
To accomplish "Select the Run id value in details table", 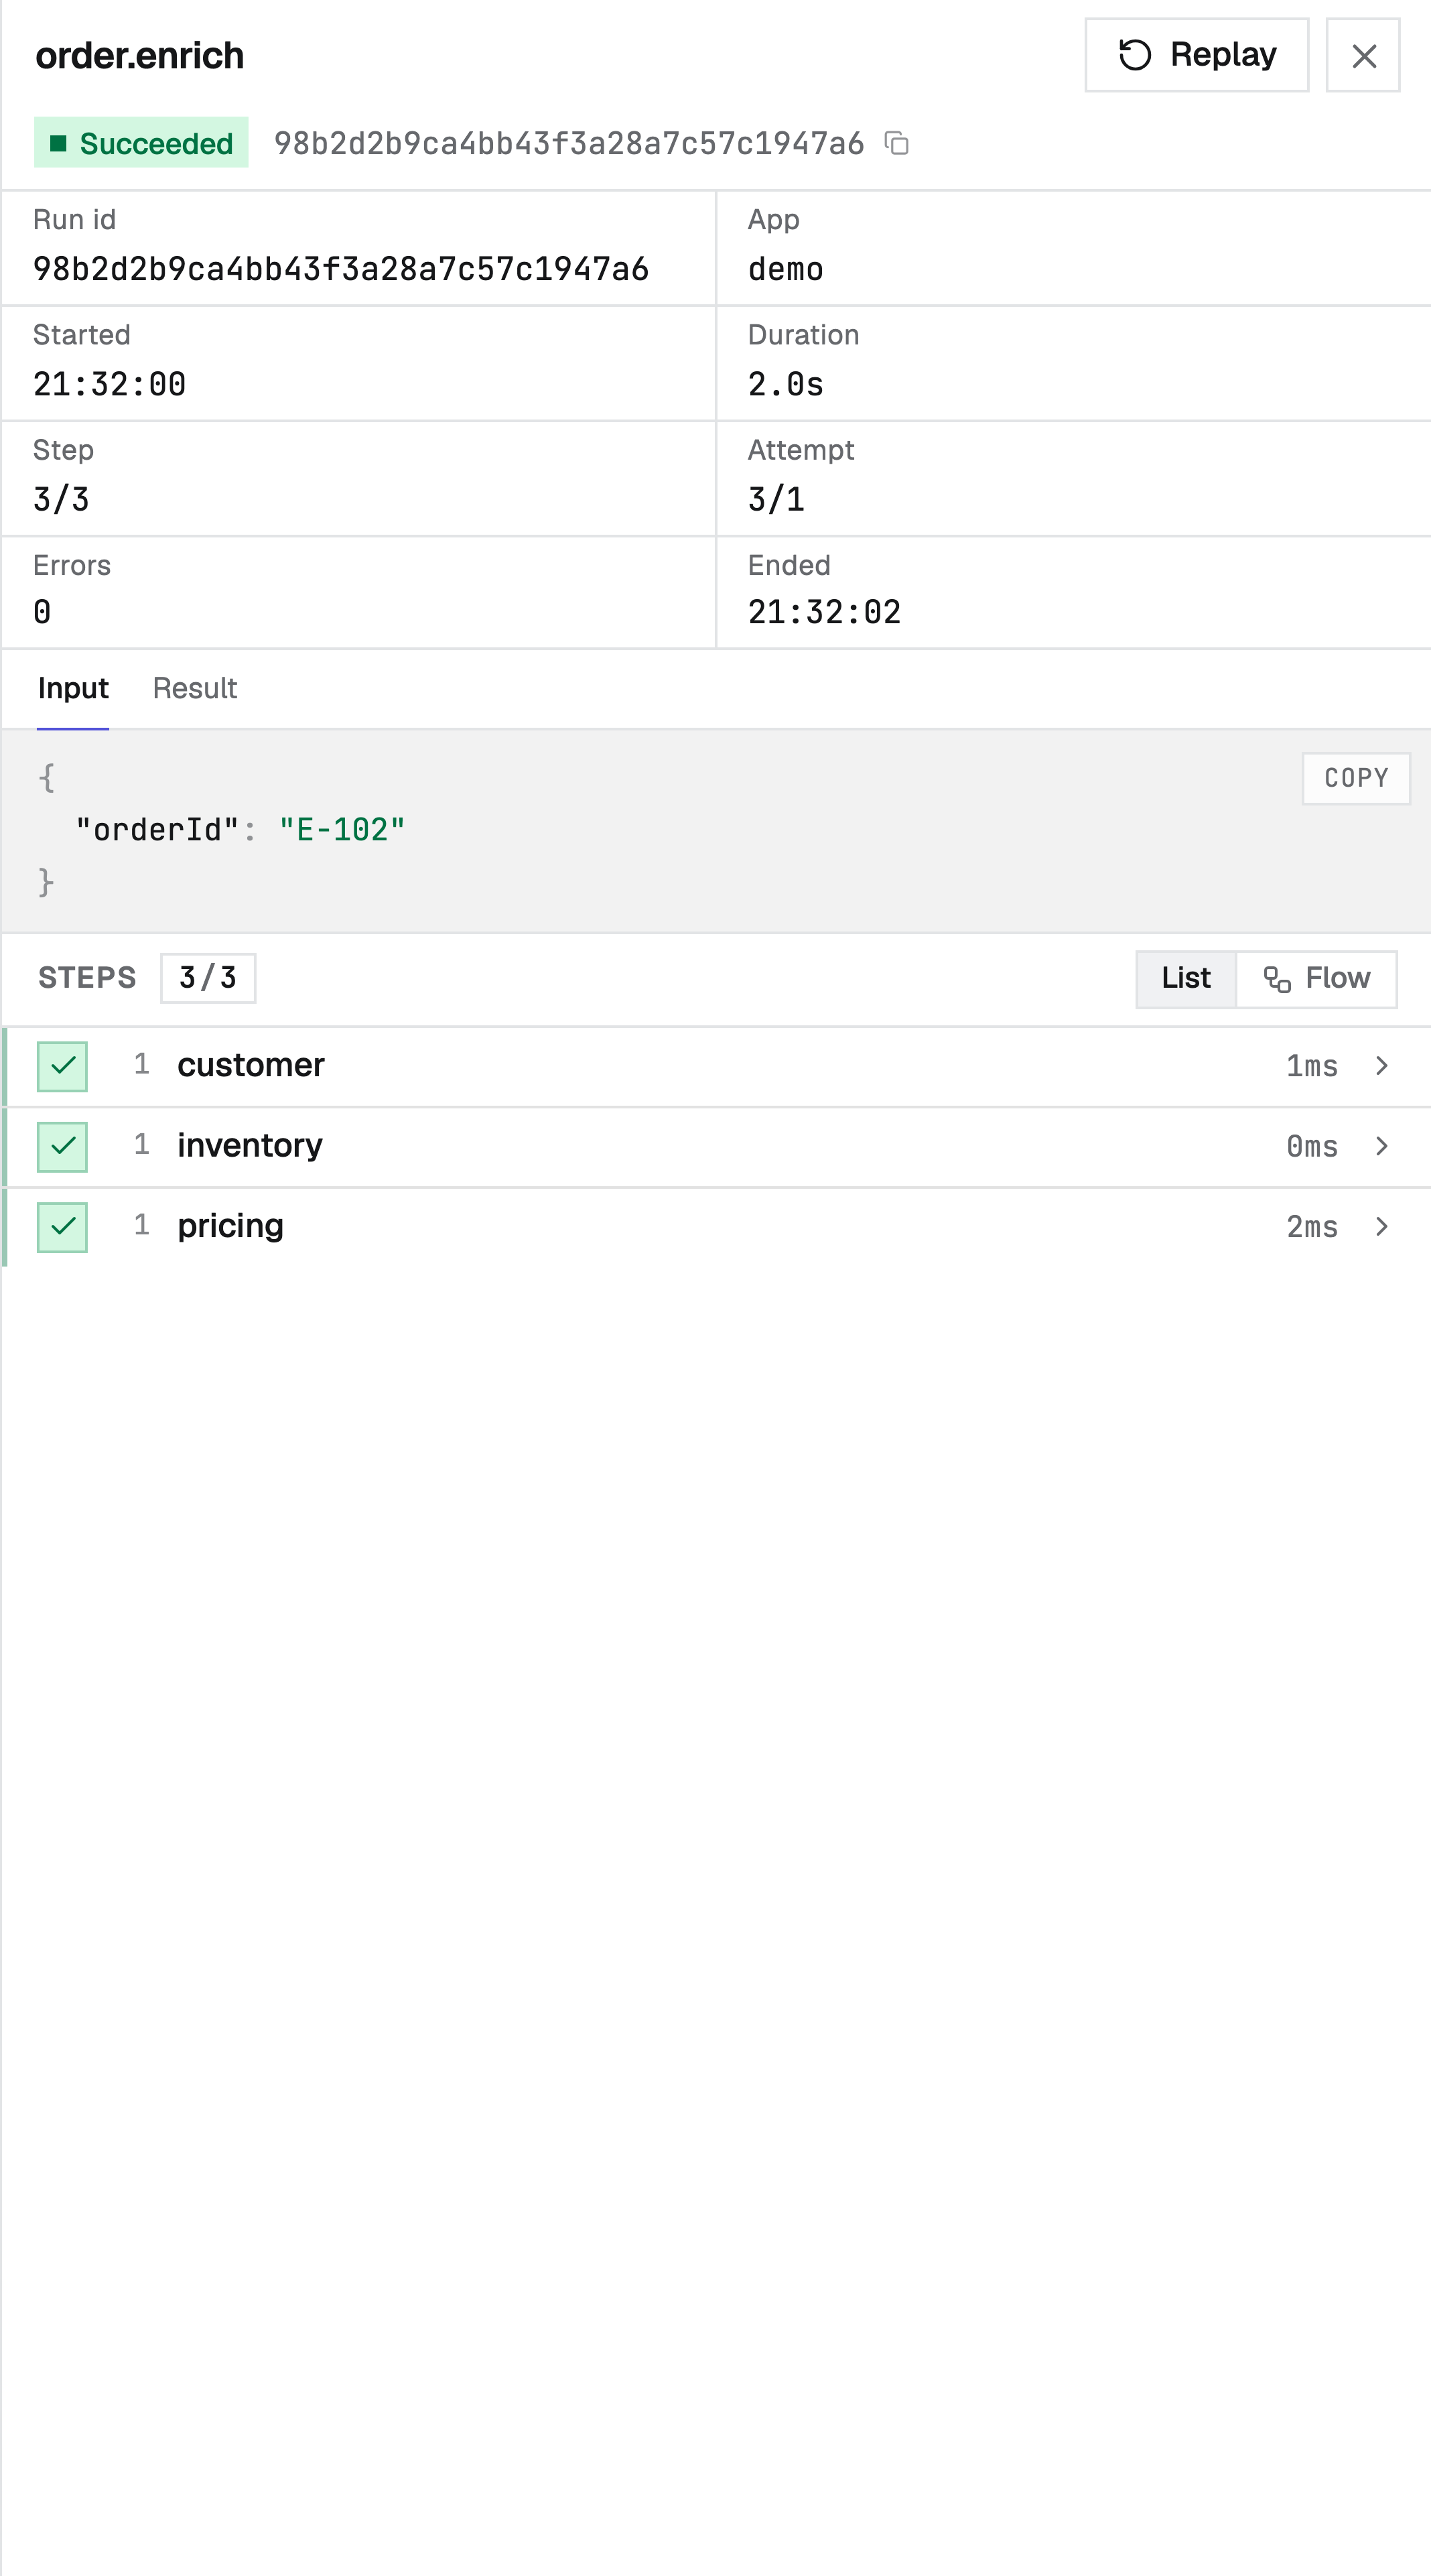I will tap(341, 269).
